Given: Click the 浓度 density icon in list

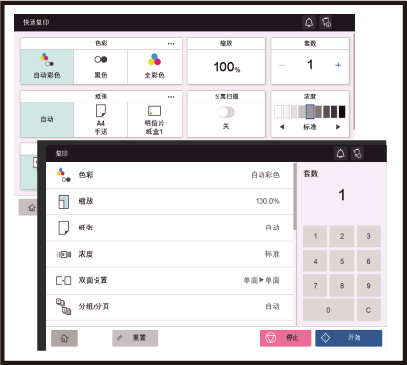Looking at the screenshot, I should (x=63, y=255).
